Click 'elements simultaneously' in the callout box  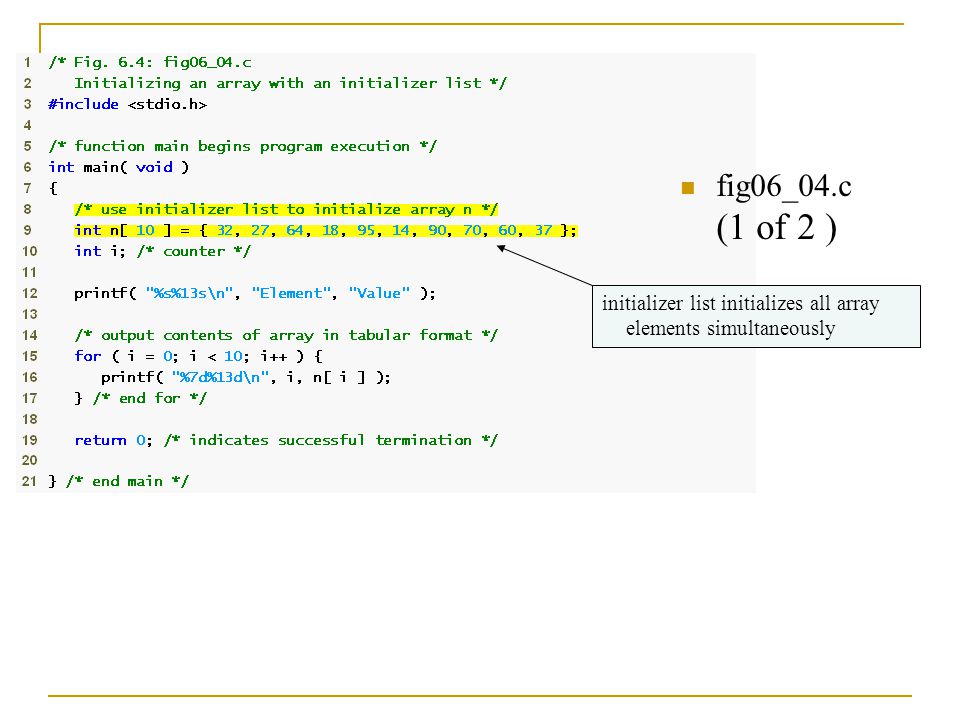730,329
